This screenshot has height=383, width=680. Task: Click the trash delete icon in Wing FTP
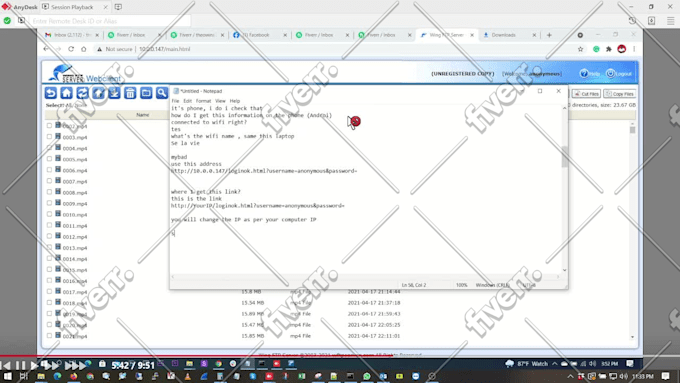click(130, 93)
